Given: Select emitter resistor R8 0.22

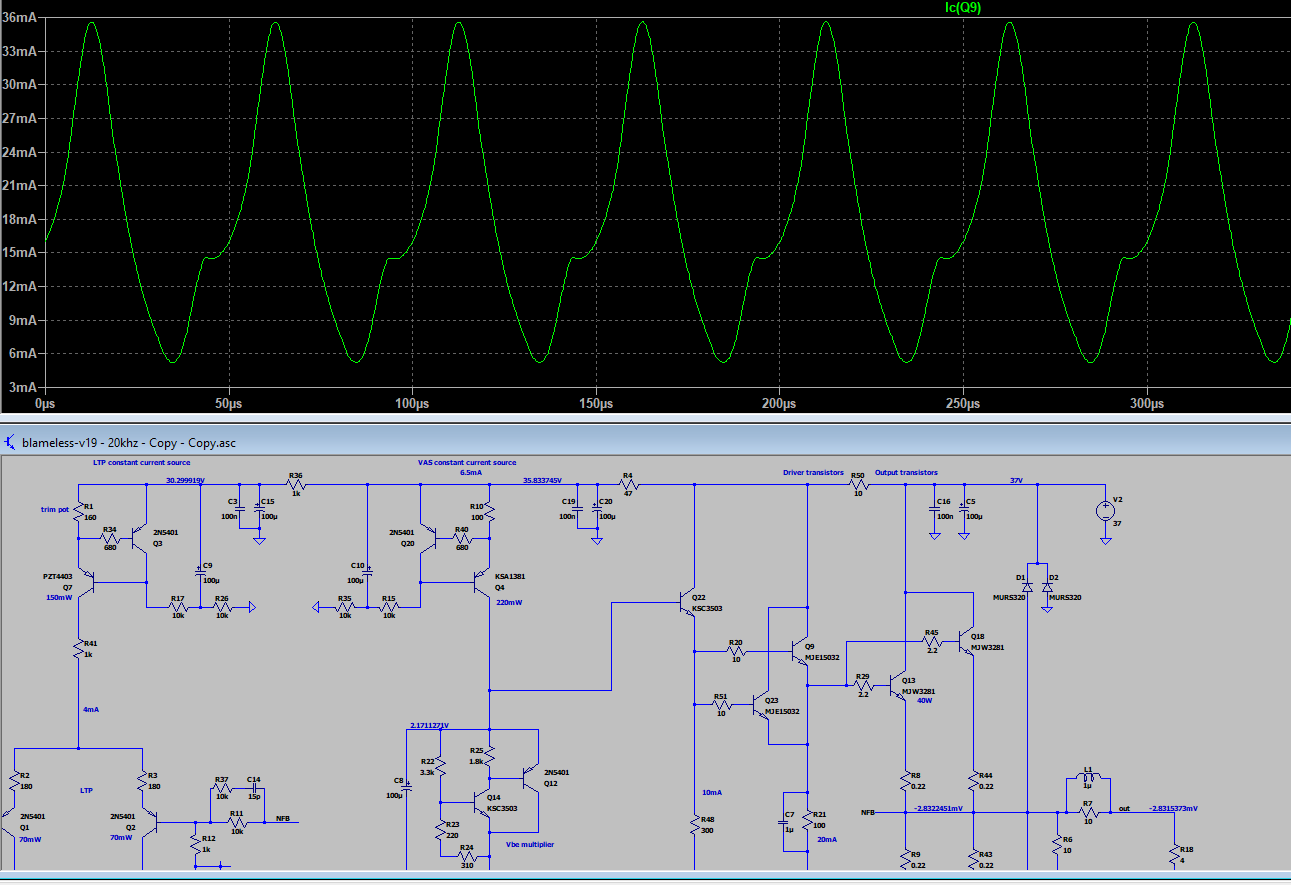Looking at the screenshot, I should coord(904,783).
